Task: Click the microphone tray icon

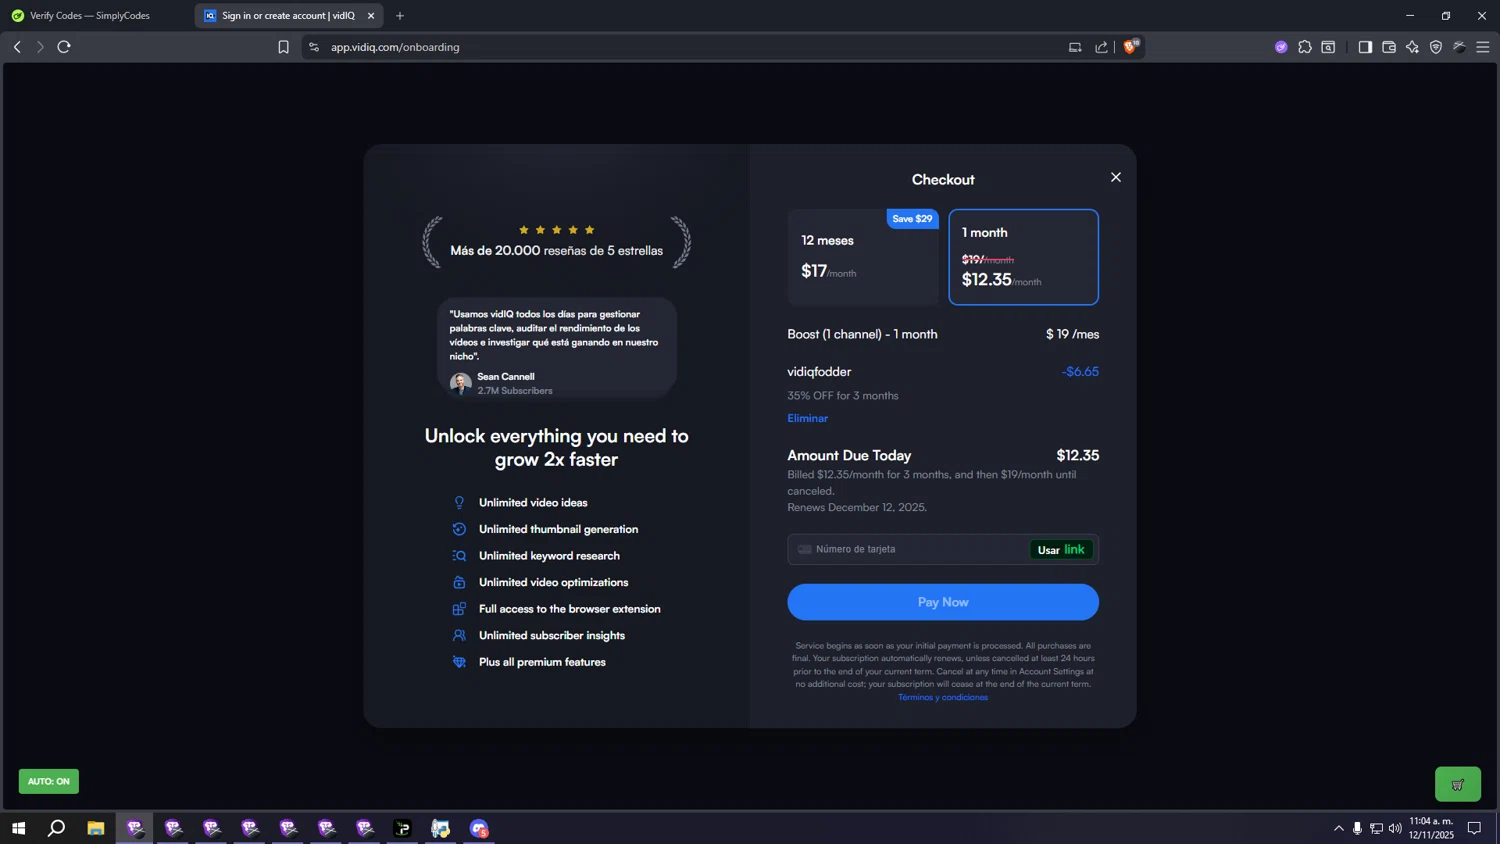Action: click(1357, 828)
